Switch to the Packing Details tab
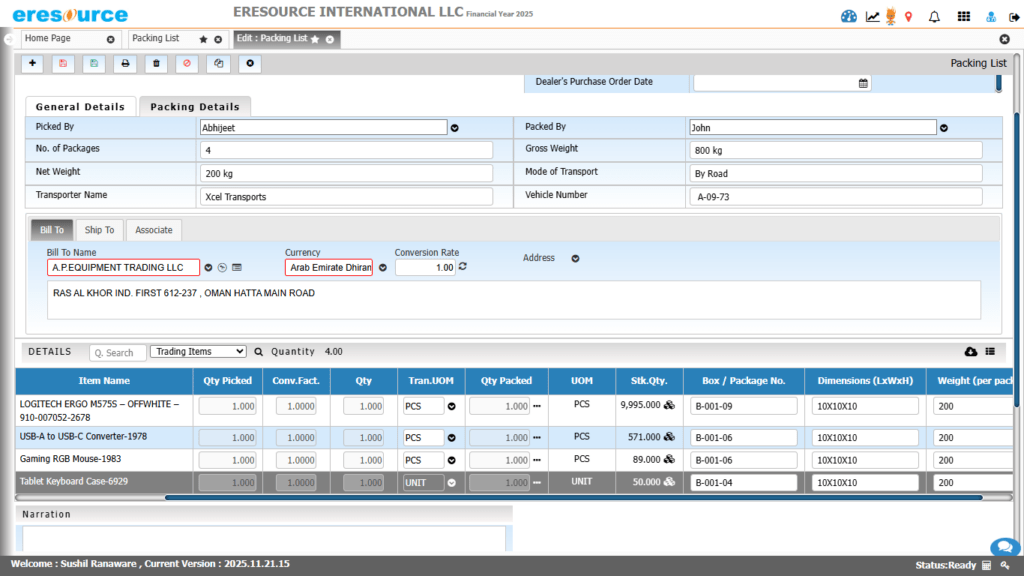This screenshot has height=576, width=1024. point(195,107)
